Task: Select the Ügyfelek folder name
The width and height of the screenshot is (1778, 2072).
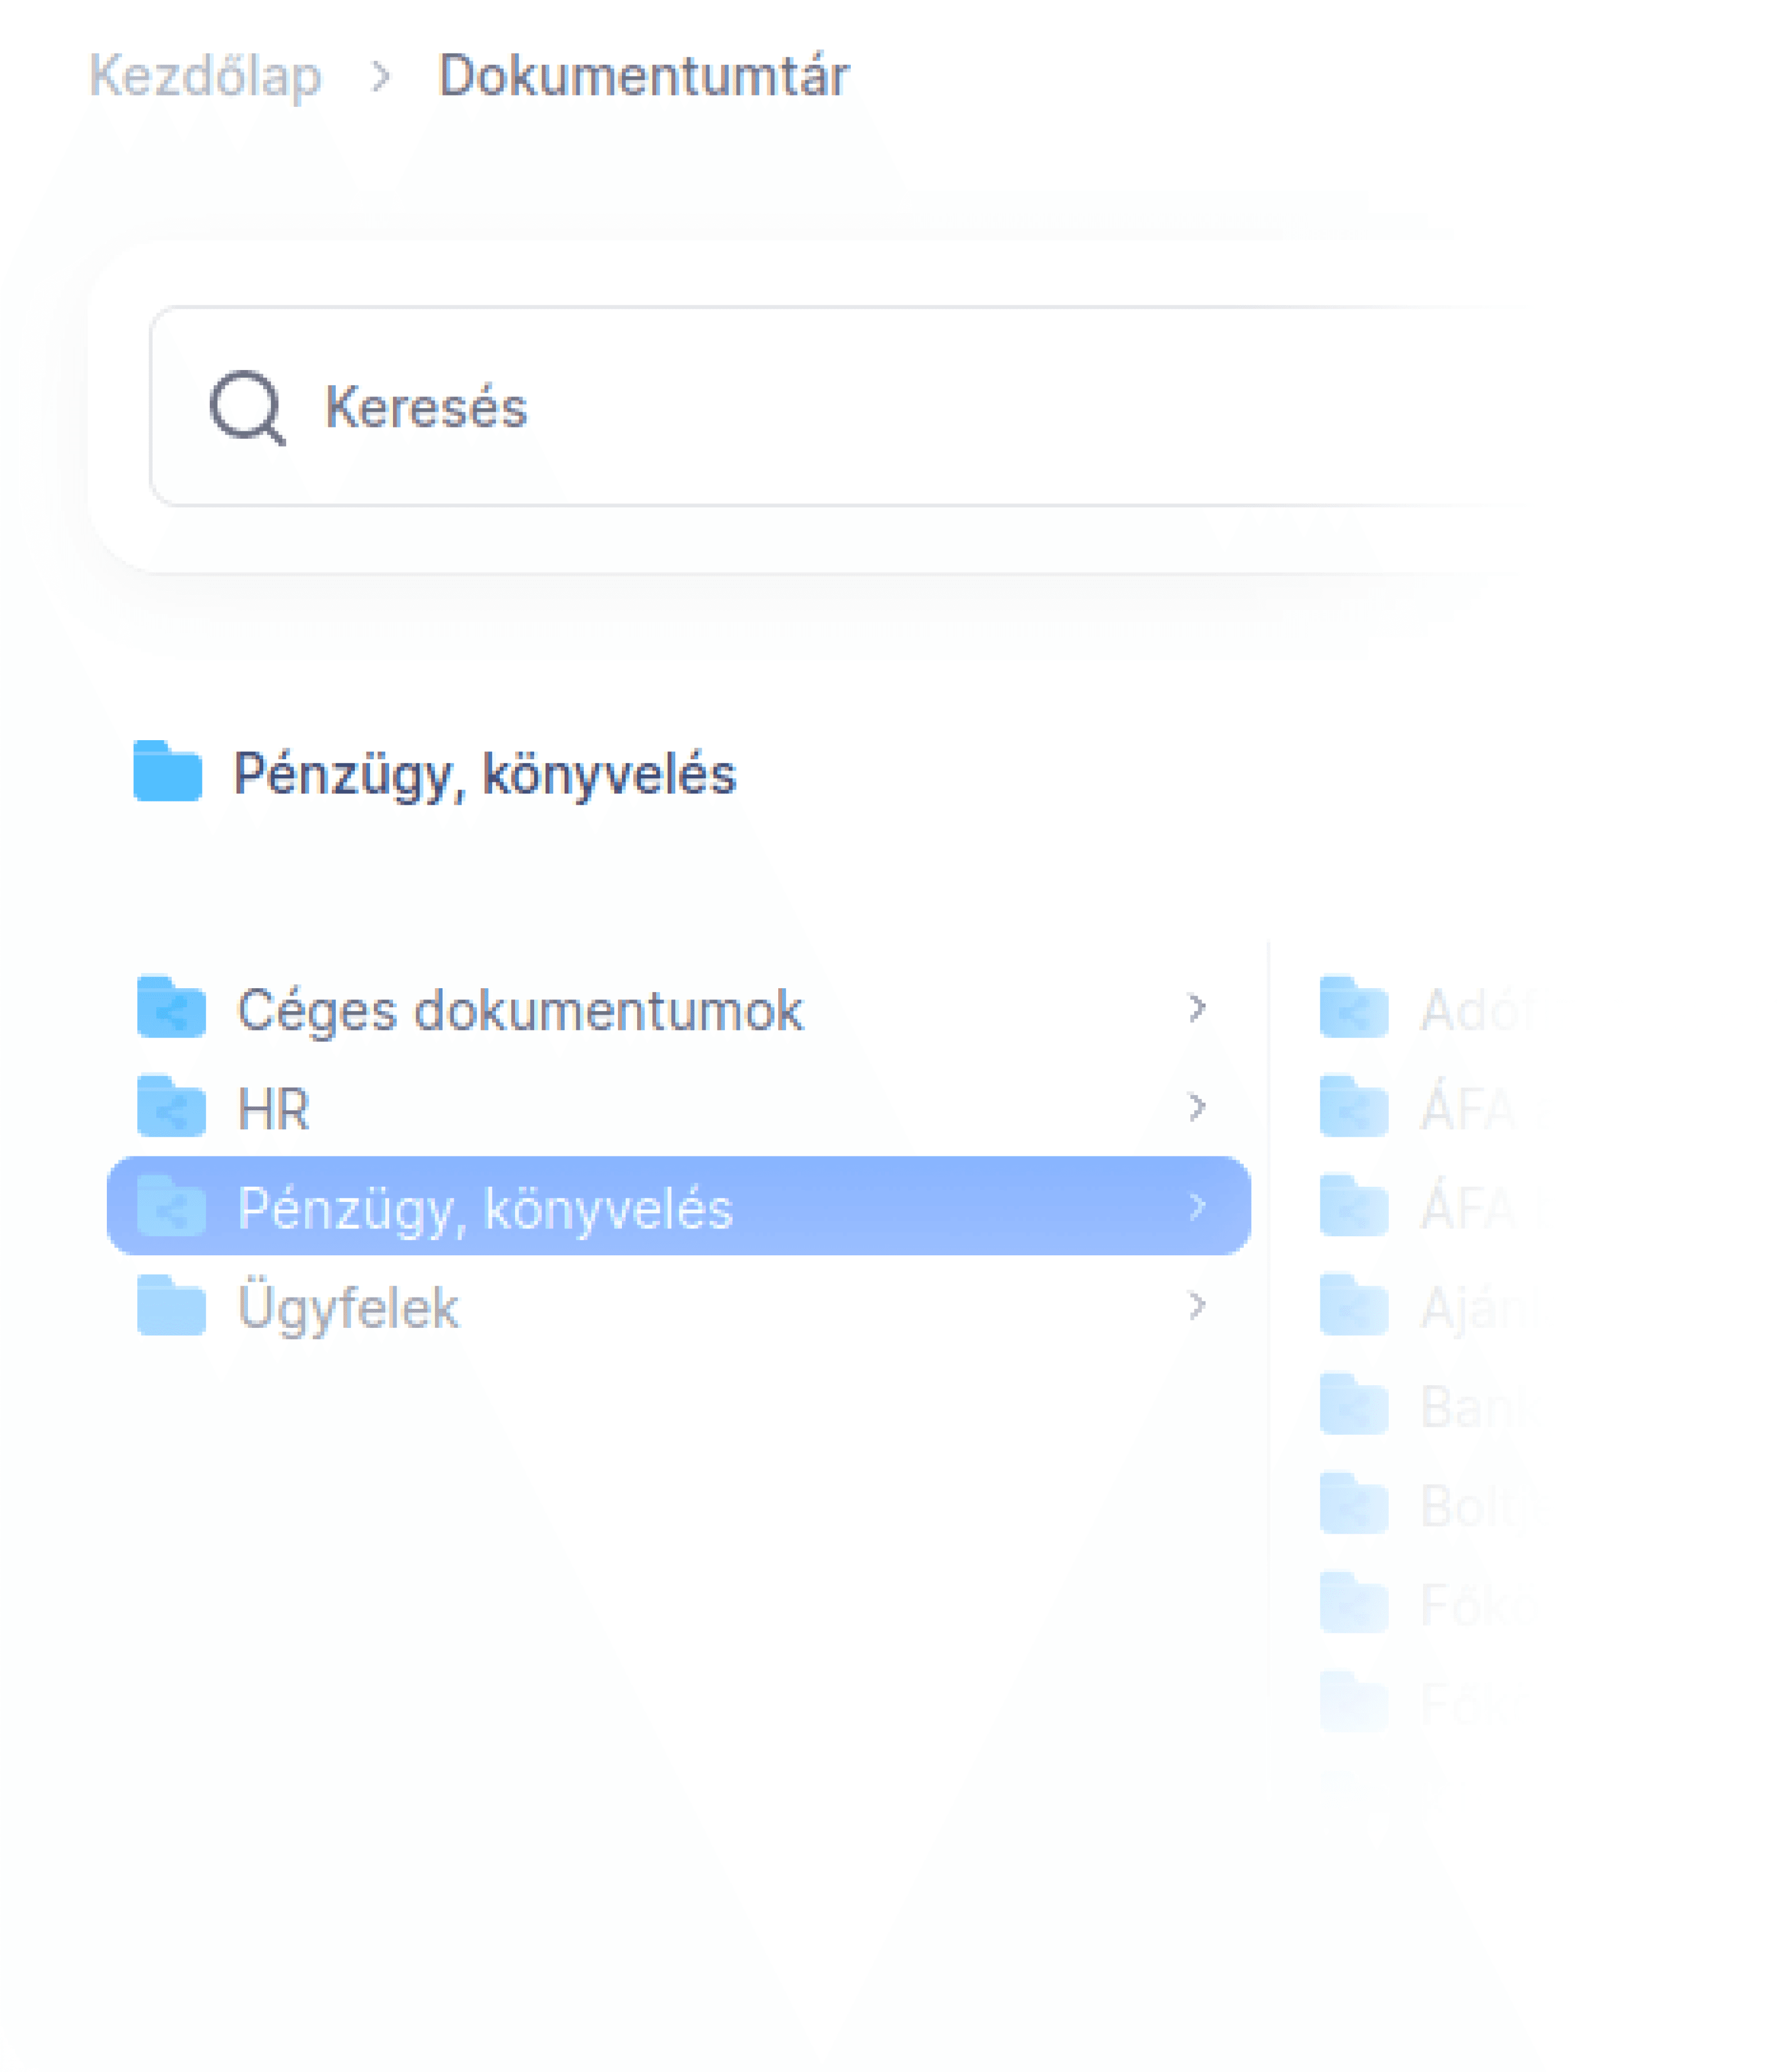Action: coord(348,1307)
